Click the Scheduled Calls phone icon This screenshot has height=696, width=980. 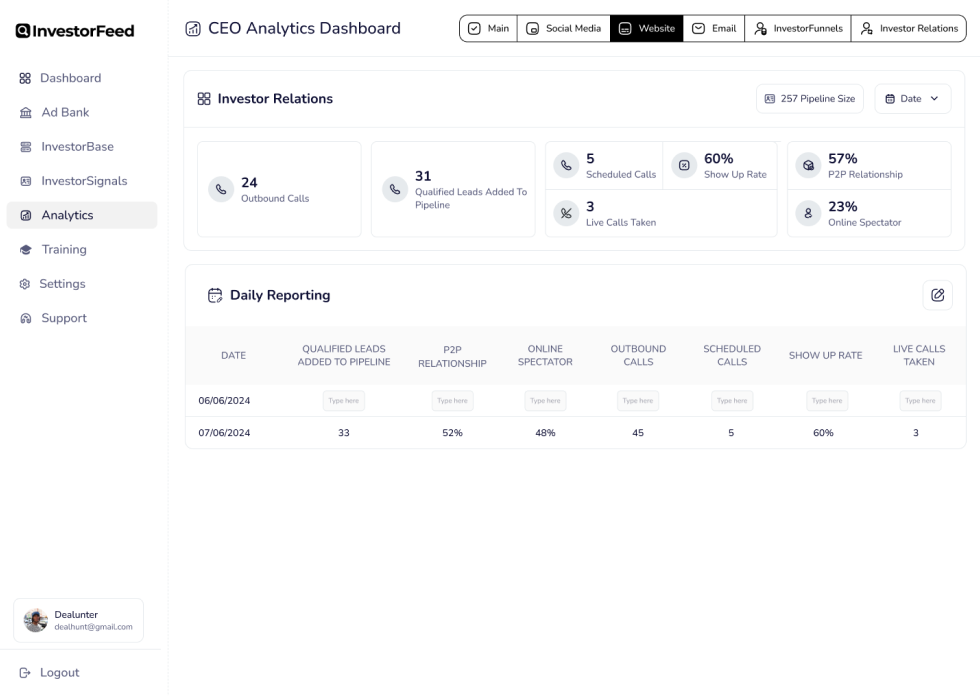point(567,165)
